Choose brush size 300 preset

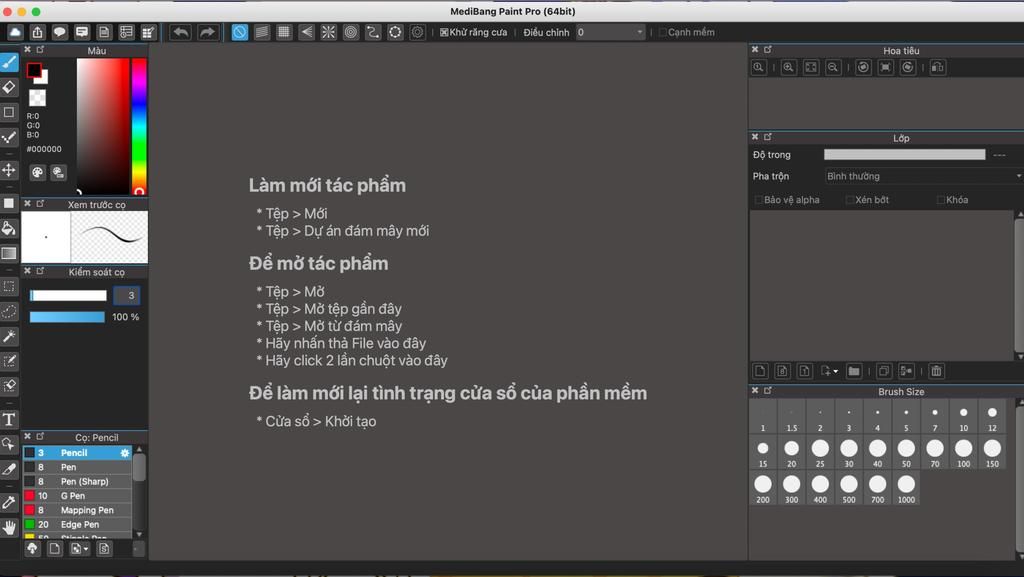[x=792, y=488]
